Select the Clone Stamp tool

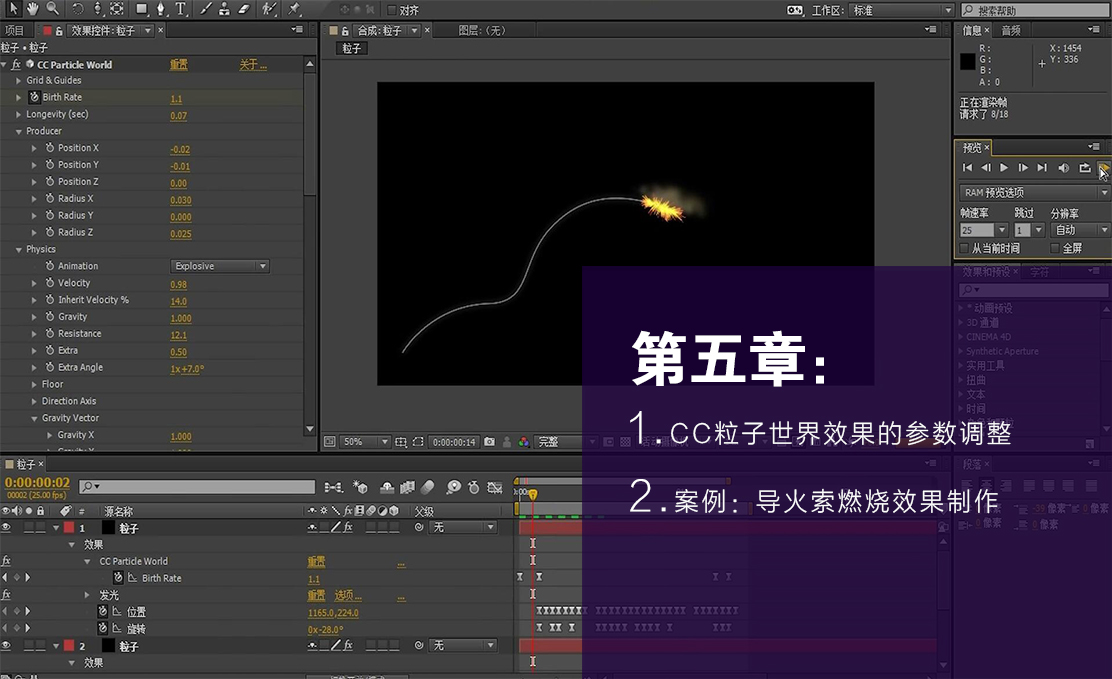224,9
